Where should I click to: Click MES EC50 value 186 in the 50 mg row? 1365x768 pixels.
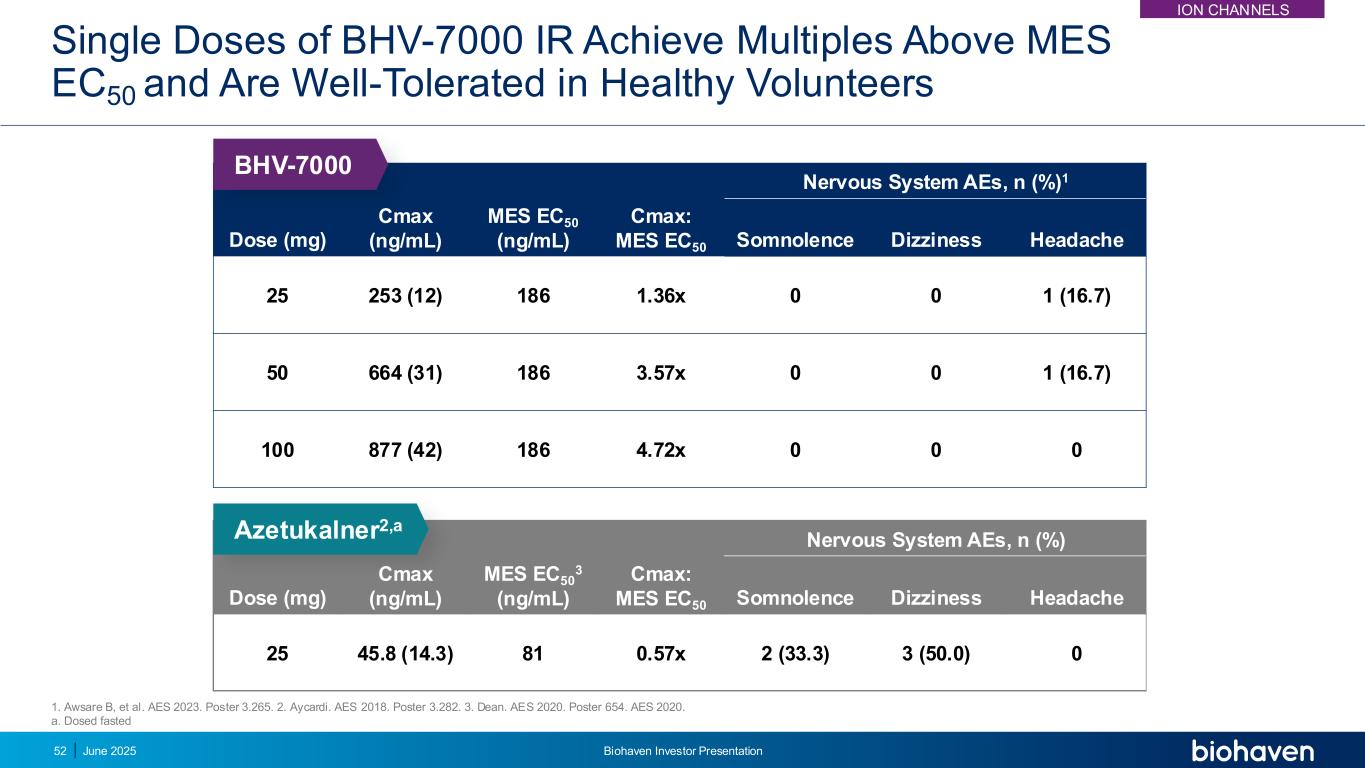pos(533,373)
